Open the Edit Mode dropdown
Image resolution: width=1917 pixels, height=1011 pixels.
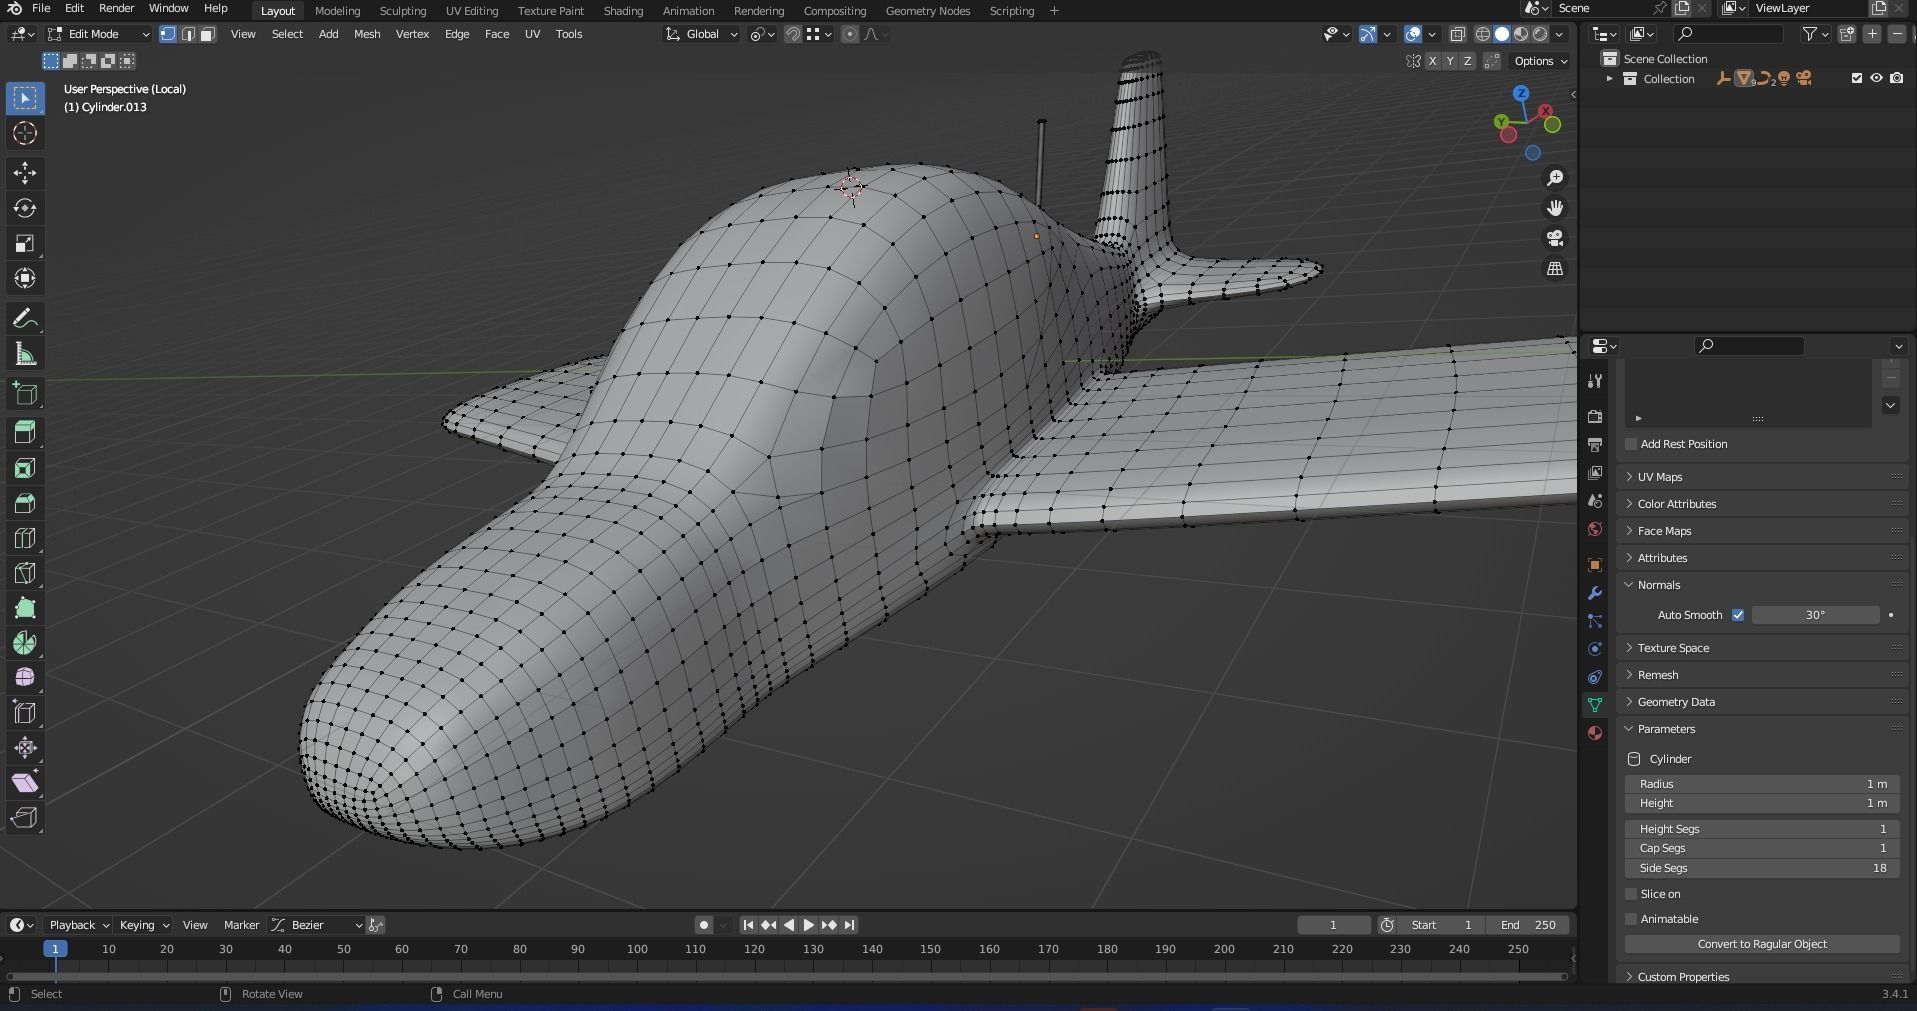click(98, 34)
